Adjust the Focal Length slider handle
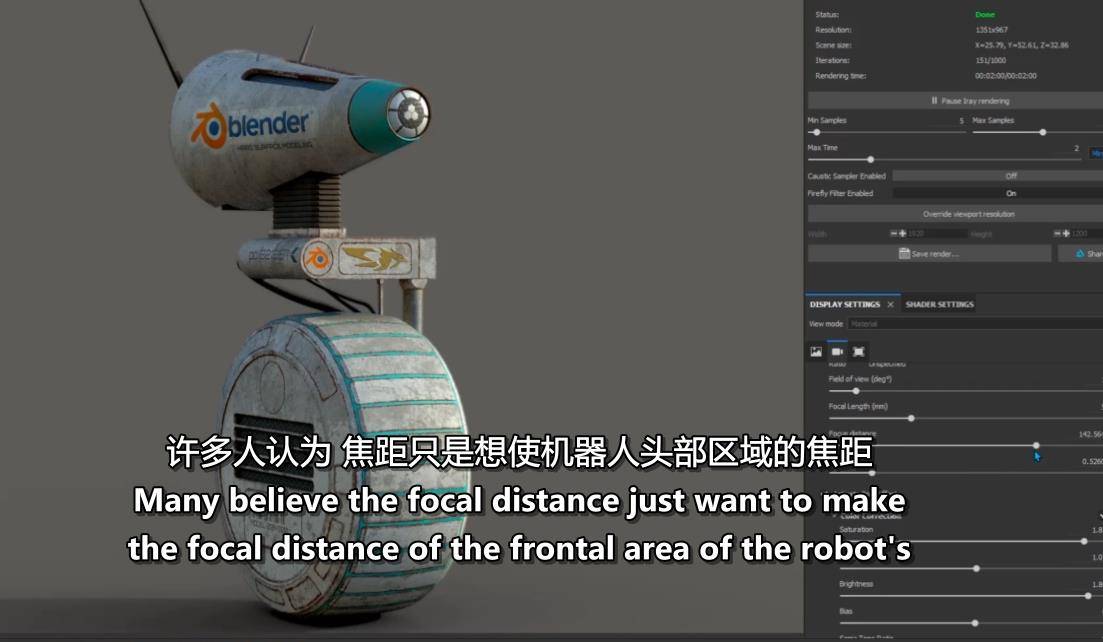Image resolution: width=1103 pixels, height=642 pixels. coord(911,418)
